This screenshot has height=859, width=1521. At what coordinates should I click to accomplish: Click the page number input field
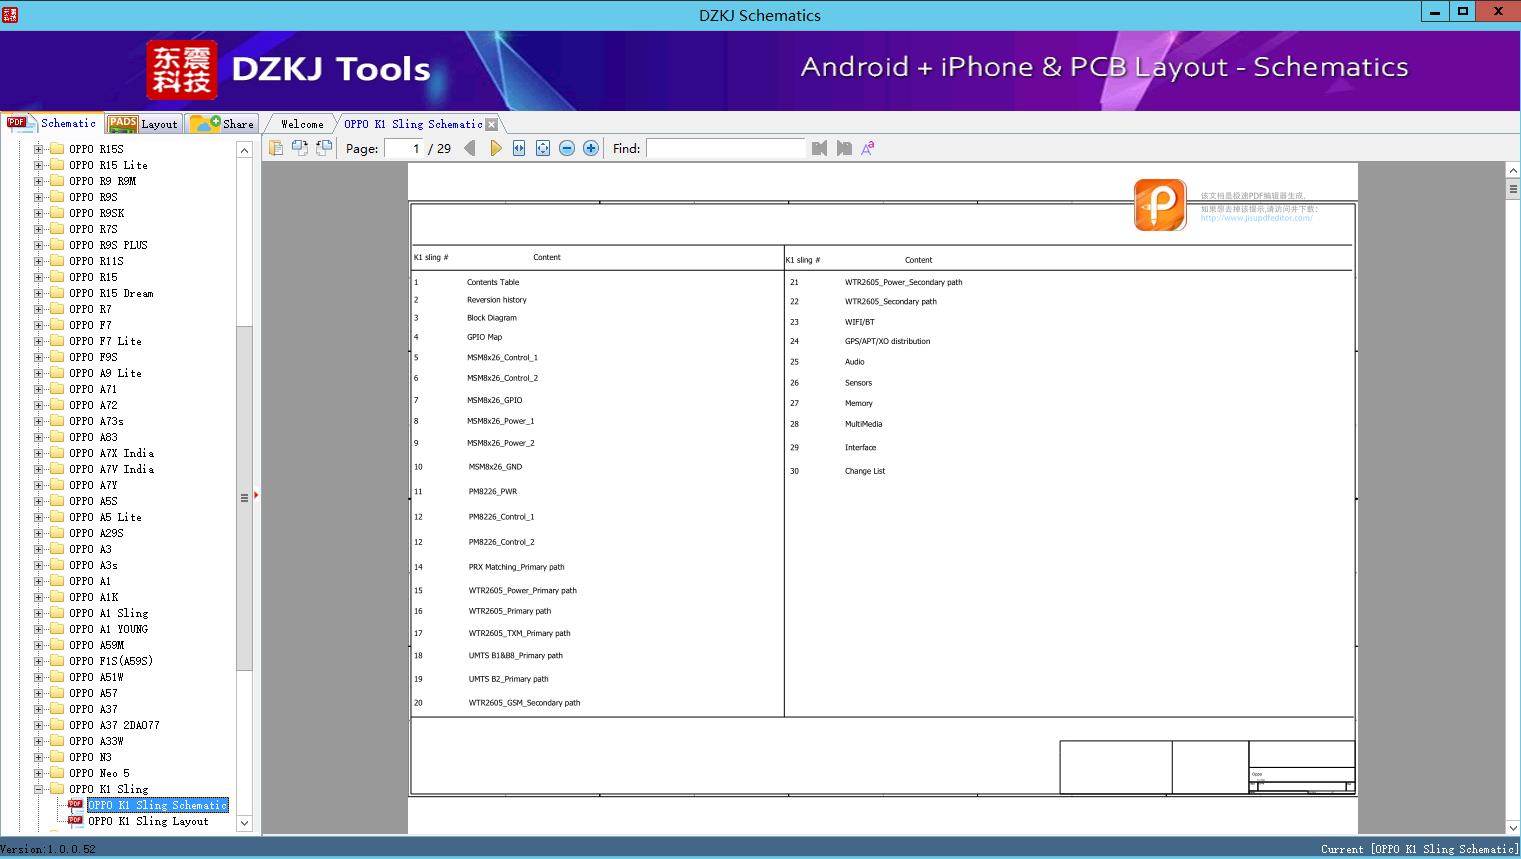click(x=404, y=148)
